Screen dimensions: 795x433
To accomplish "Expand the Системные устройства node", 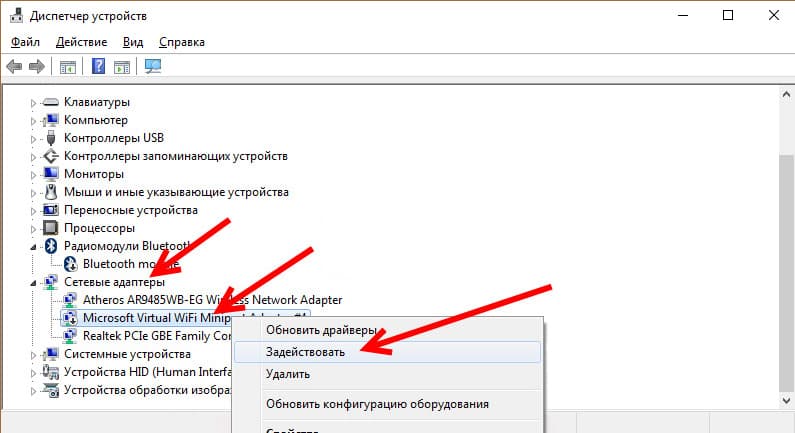I will [x=33, y=355].
